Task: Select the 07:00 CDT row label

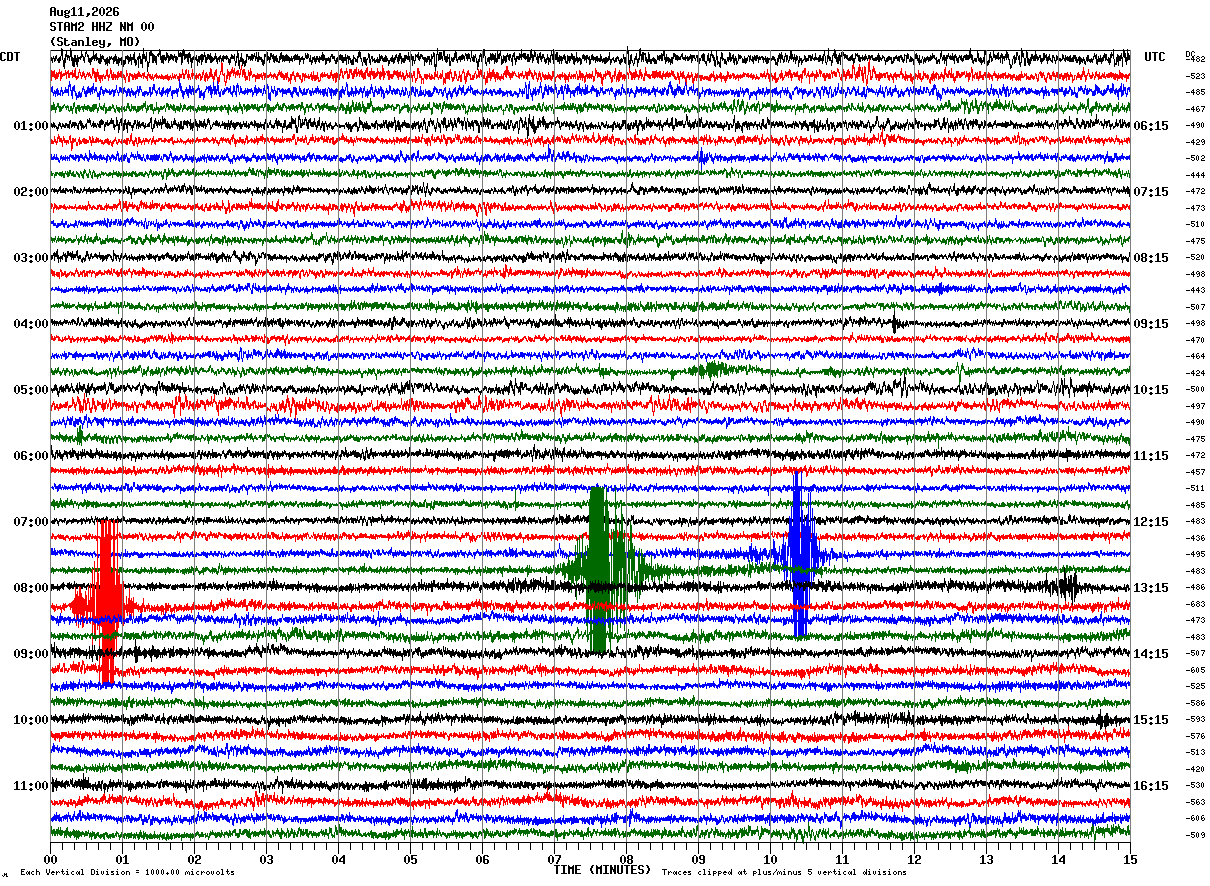Action: (x=31, y=522)
